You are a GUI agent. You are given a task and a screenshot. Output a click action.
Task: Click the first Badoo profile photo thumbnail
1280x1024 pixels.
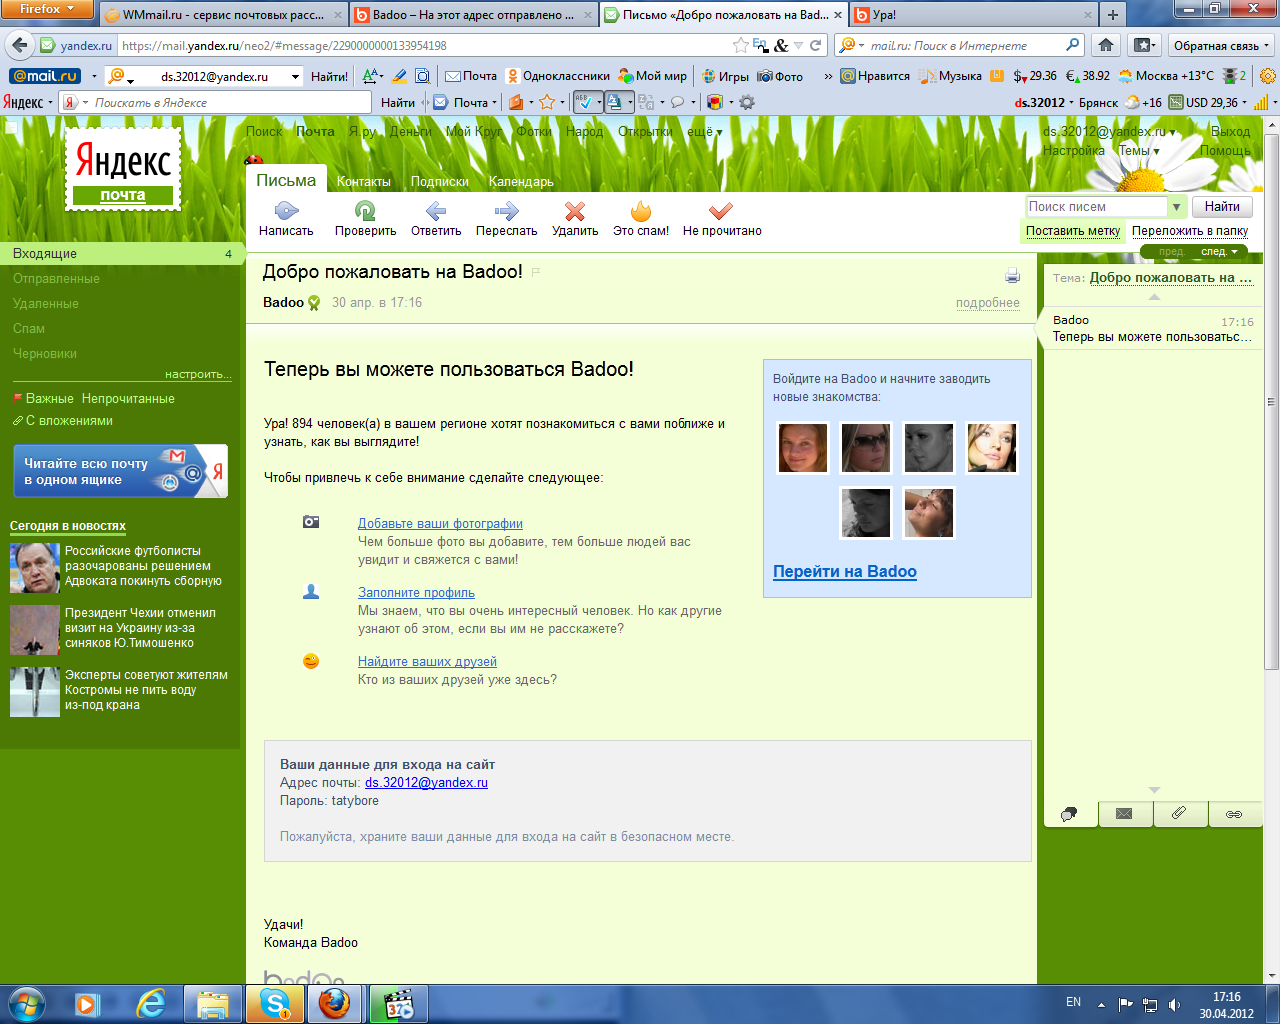803,447
